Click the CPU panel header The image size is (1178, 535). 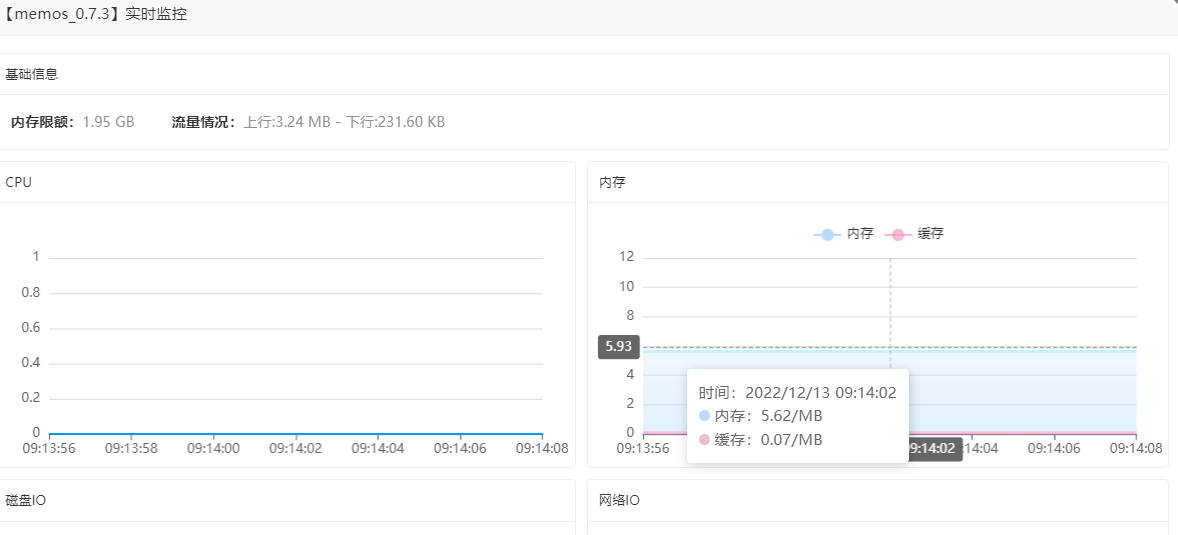(19, 182)
